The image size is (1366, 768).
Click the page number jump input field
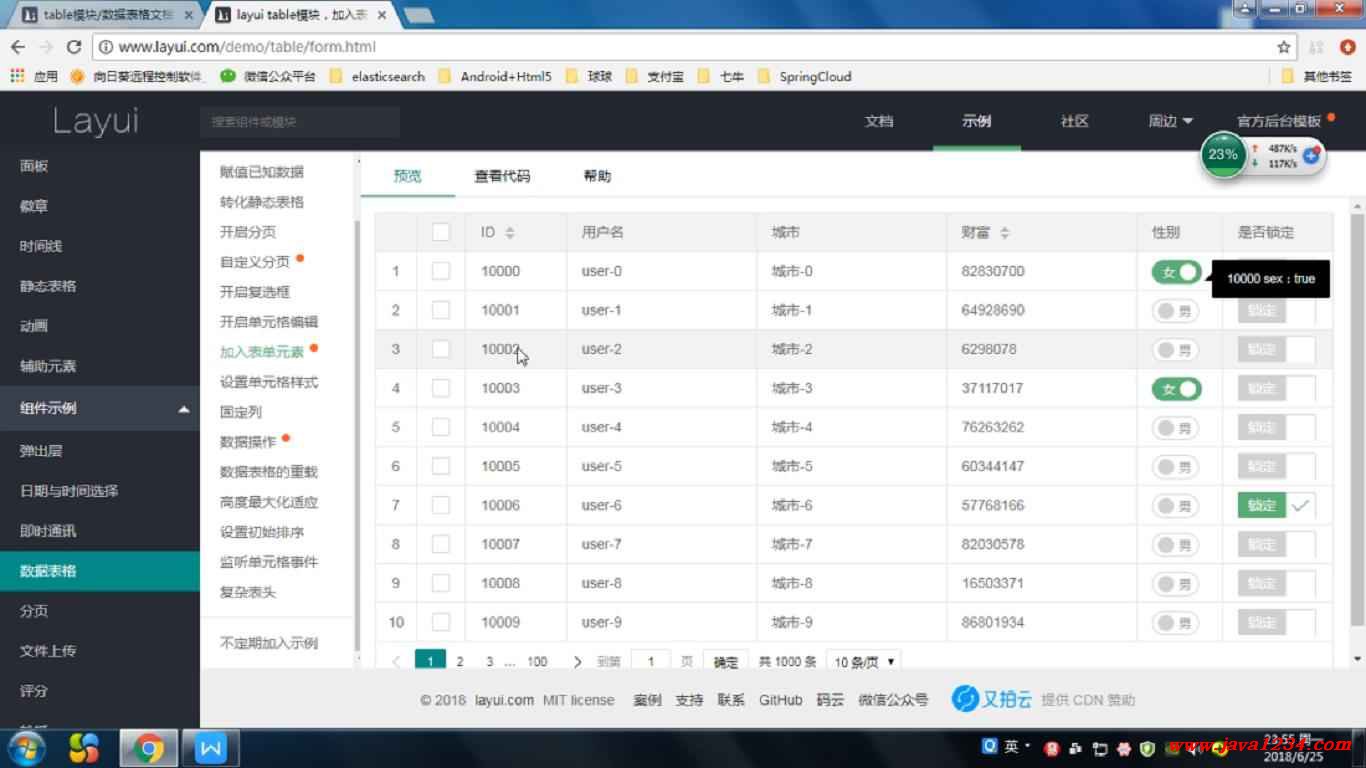[651, 662]
